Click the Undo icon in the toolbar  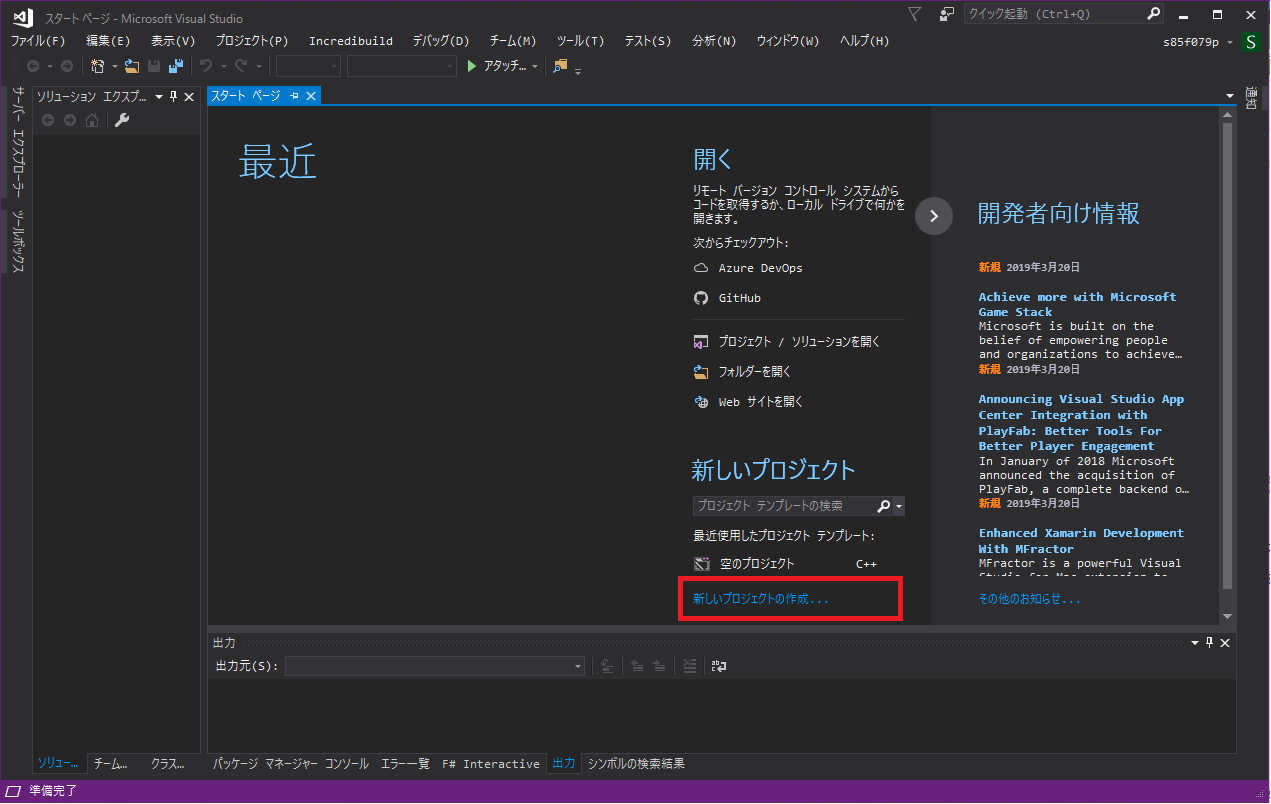point(205,66)
